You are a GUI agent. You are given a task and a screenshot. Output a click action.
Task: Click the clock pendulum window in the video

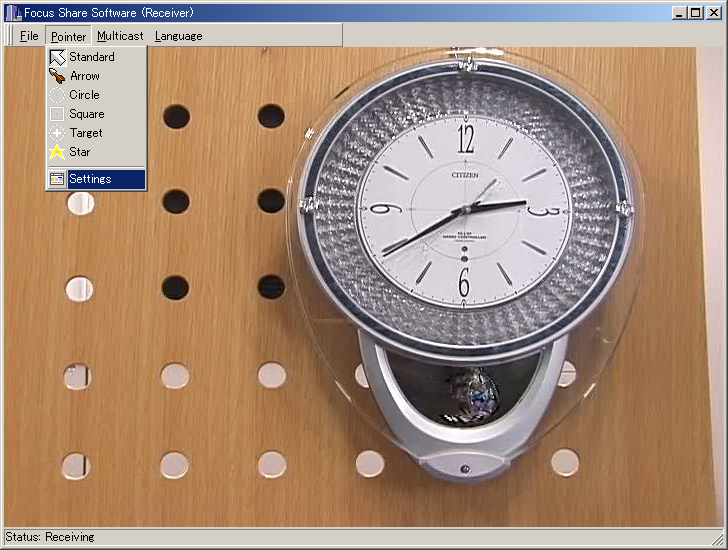click(x=465, y=390)
